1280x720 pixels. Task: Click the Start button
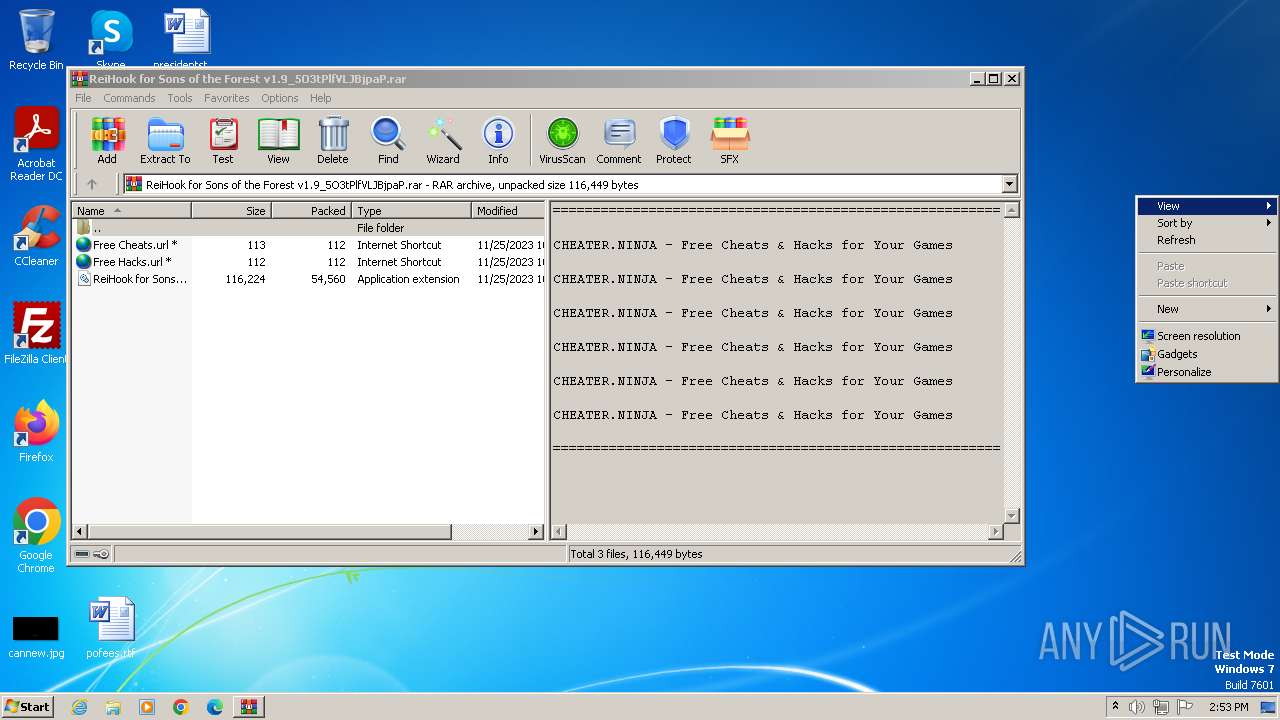(x=28, y=707)
